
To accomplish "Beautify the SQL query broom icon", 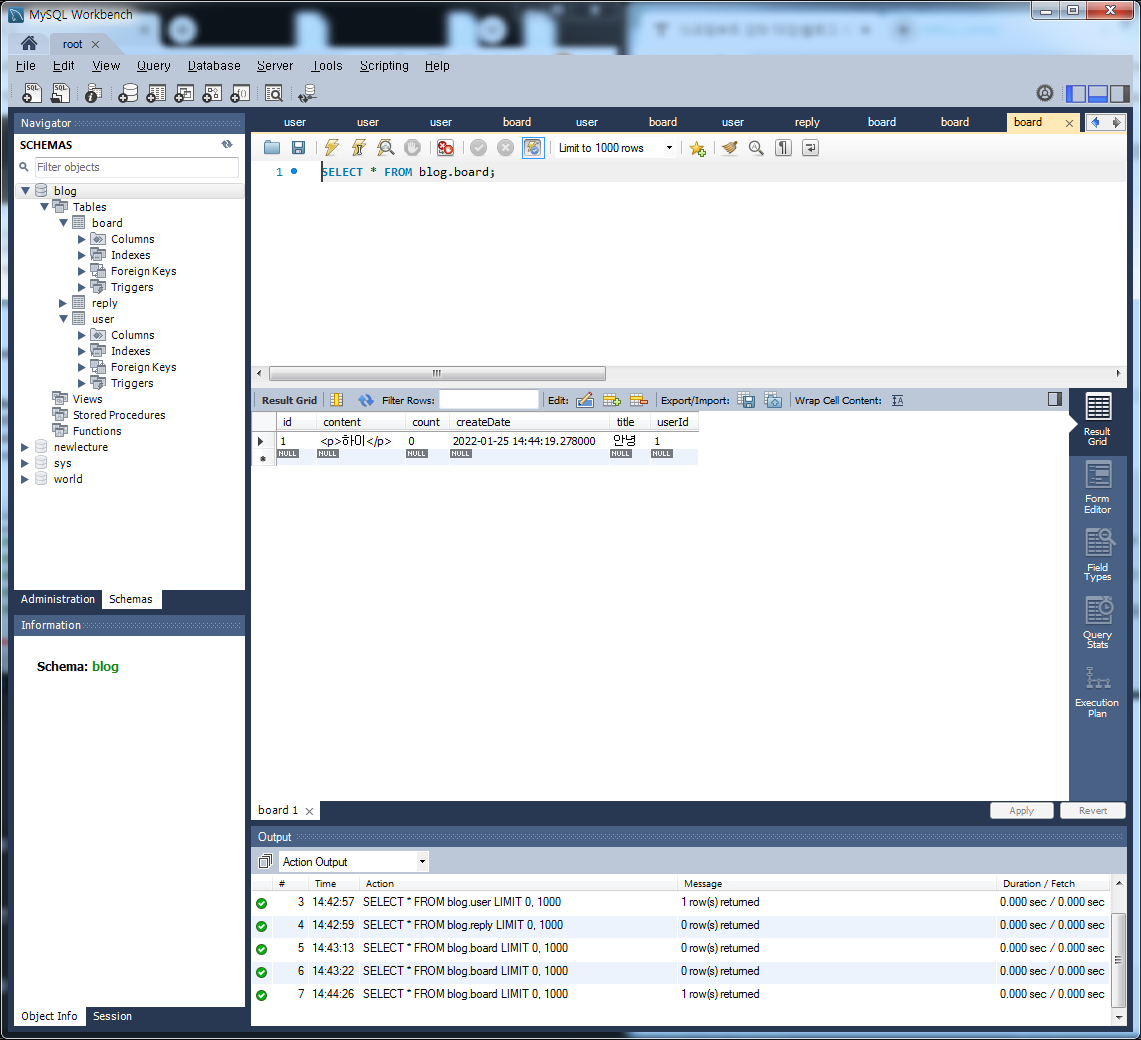I will coord(730,148).
